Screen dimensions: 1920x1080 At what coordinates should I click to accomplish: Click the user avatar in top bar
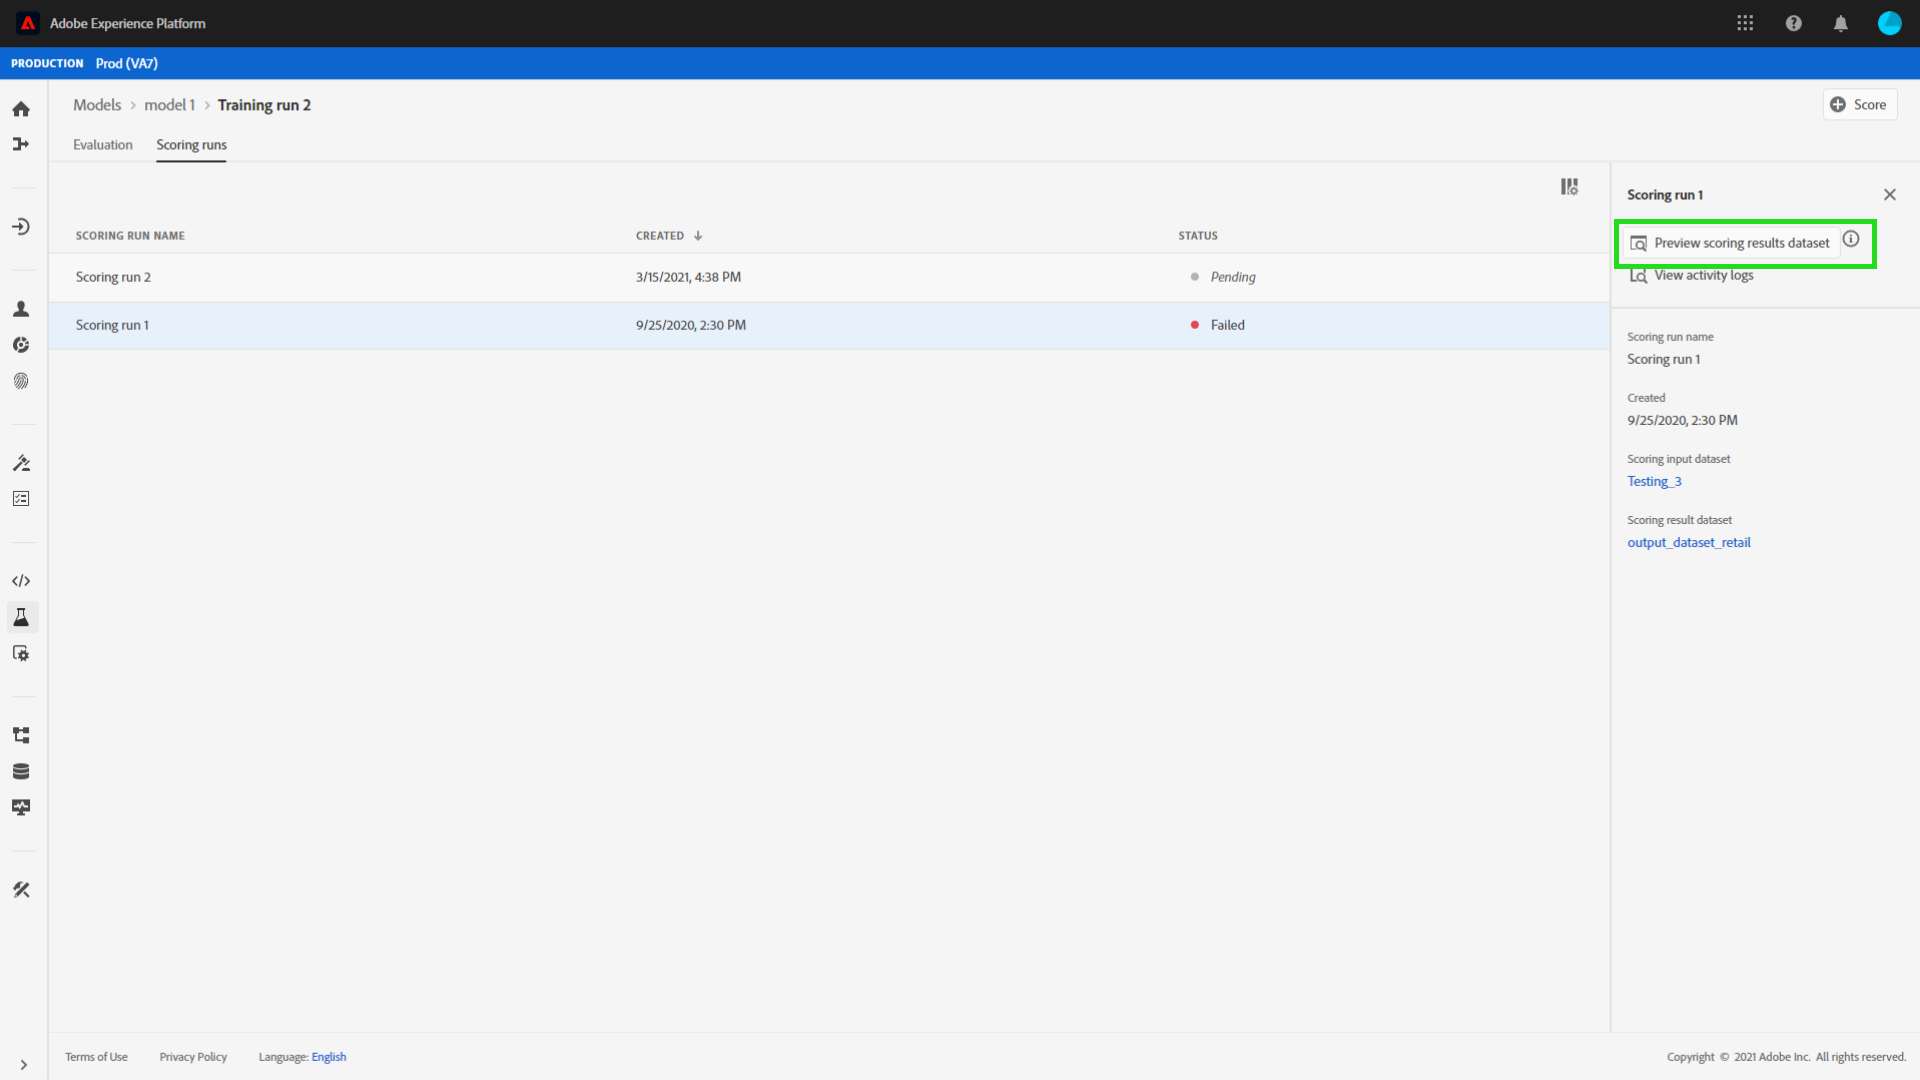[1889, 23]
